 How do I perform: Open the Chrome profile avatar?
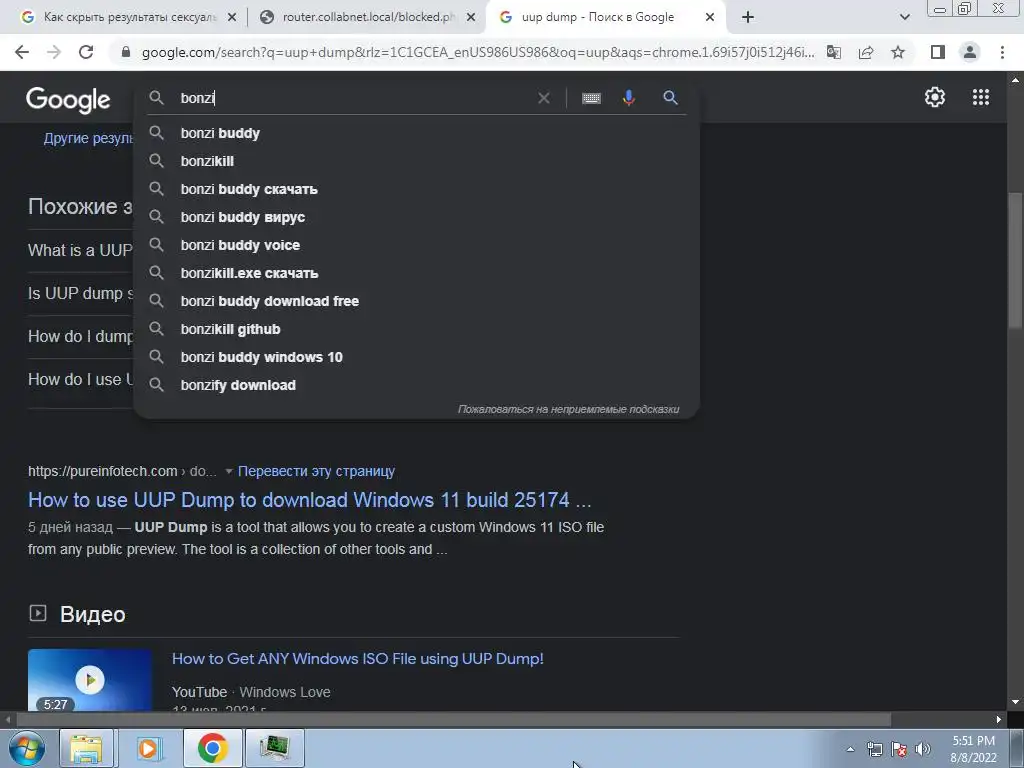970,52
